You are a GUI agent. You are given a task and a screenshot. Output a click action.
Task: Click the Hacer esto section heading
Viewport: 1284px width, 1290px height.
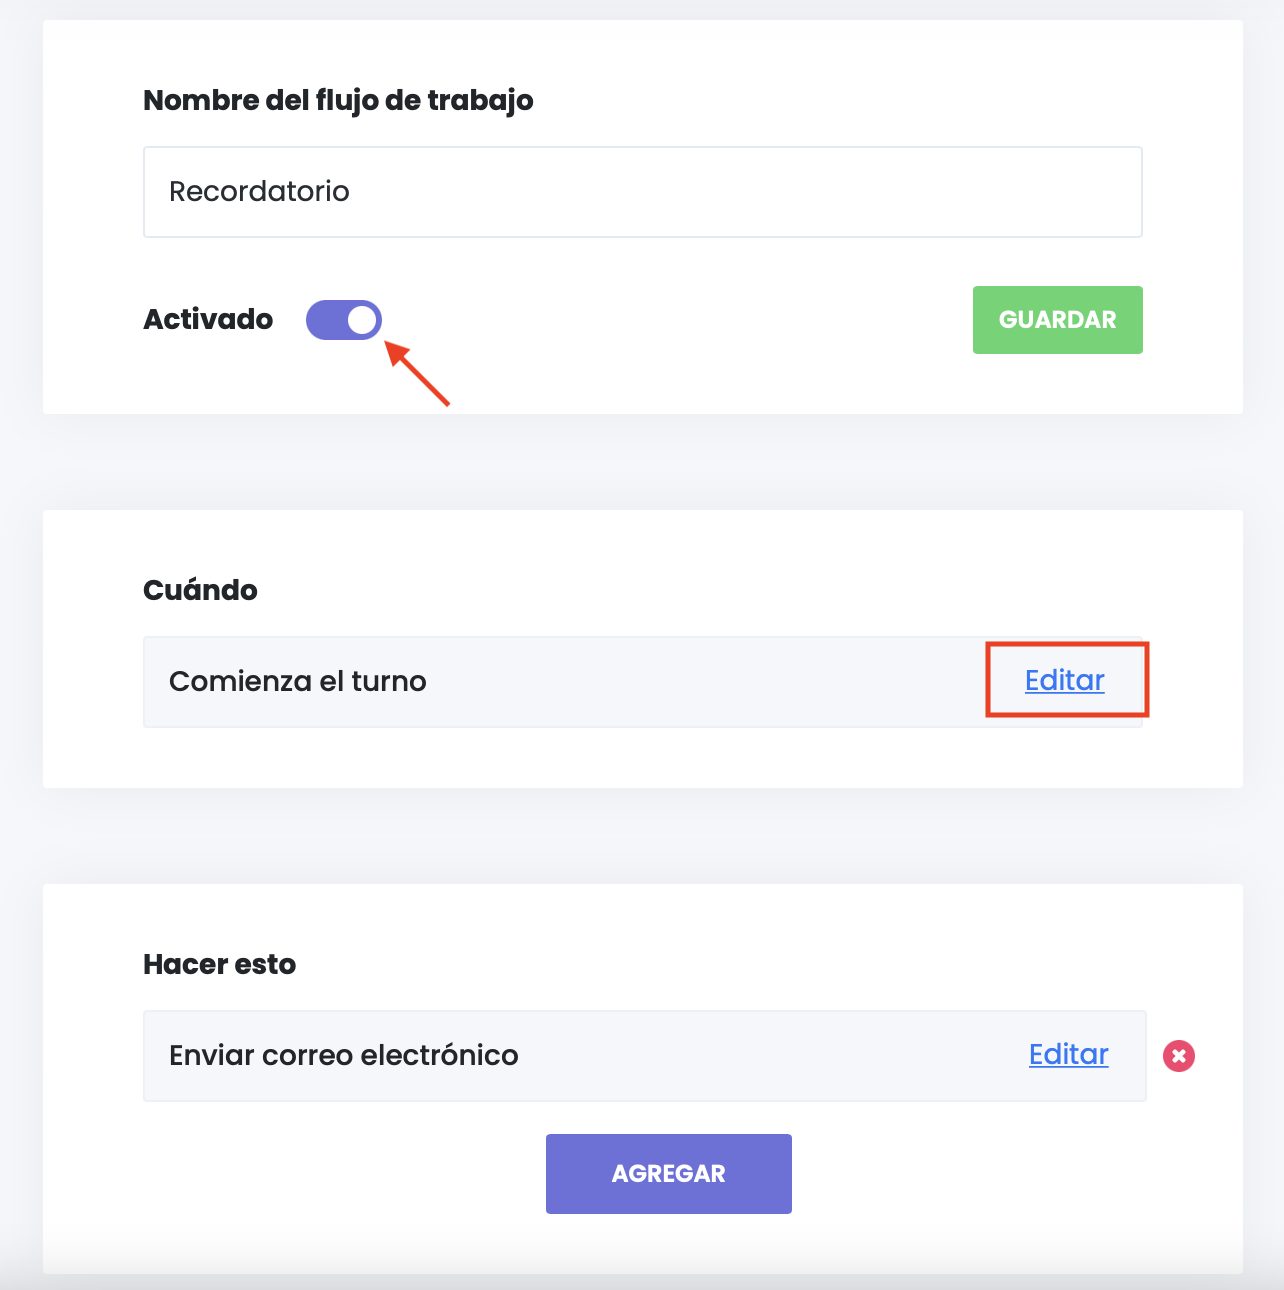[x=220, y=964]
